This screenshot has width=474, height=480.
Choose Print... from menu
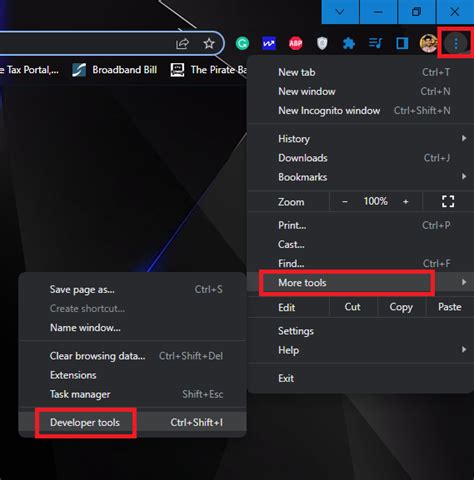coord(361,225)
